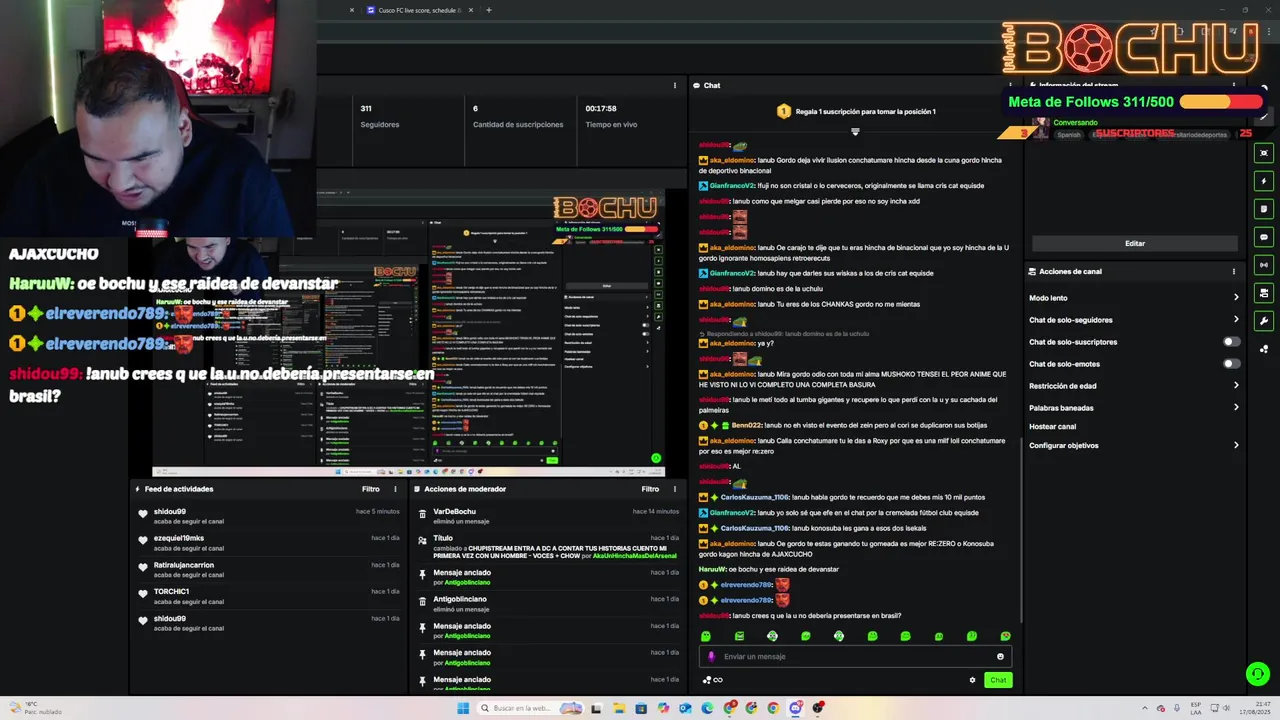Viewport: 1280px width, 720px height.
Task: Open Windows Start menu
Action: click(463, 708)
